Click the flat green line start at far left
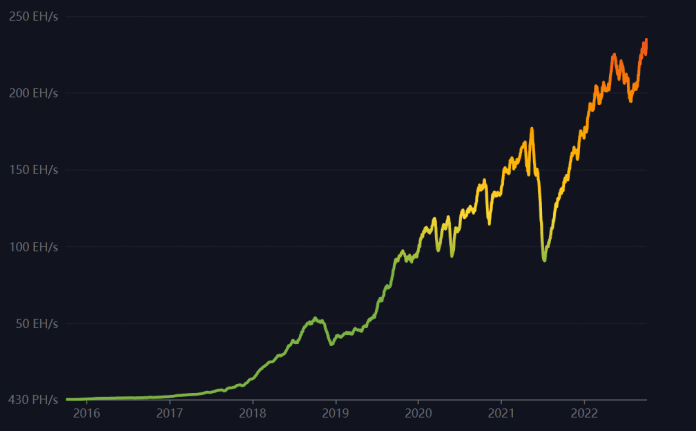This screenshot has height=431, width=696. pyautogui.click(x=68, y=399)
